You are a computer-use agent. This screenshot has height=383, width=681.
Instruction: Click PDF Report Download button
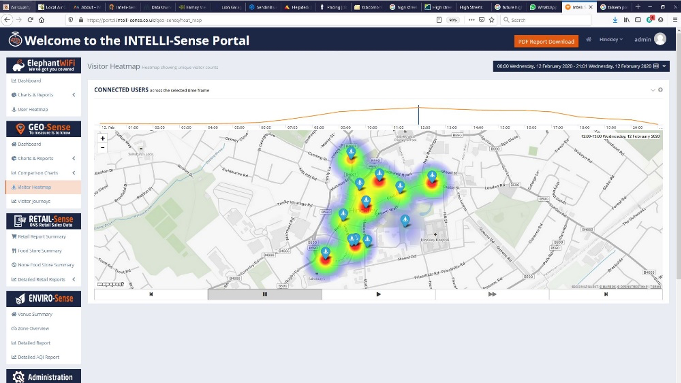pyautogui.click(x=546, y=41)
